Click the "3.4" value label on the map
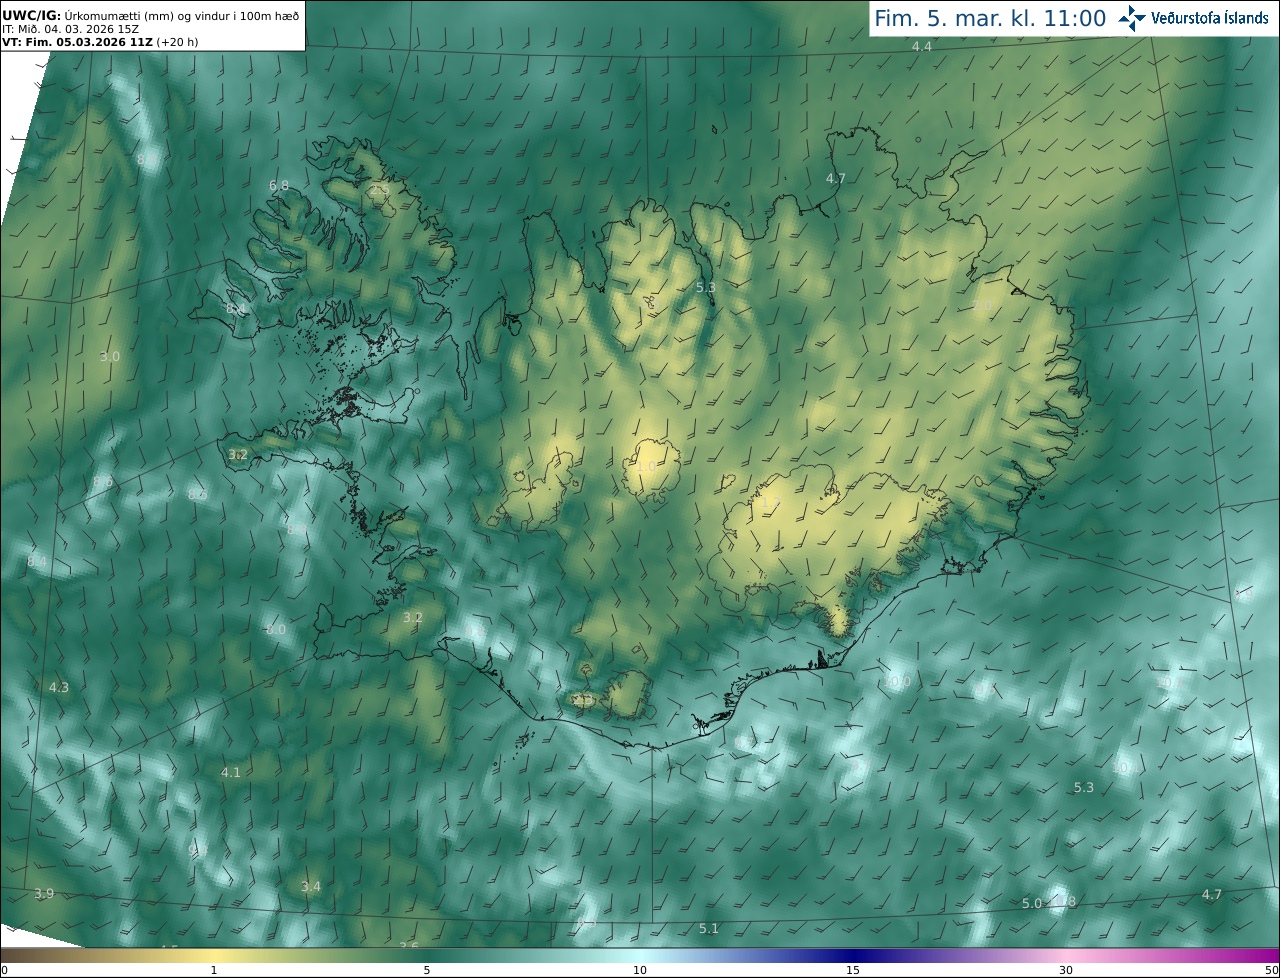The height and width of the screenshot is (978, 1280). pos(311,886)
